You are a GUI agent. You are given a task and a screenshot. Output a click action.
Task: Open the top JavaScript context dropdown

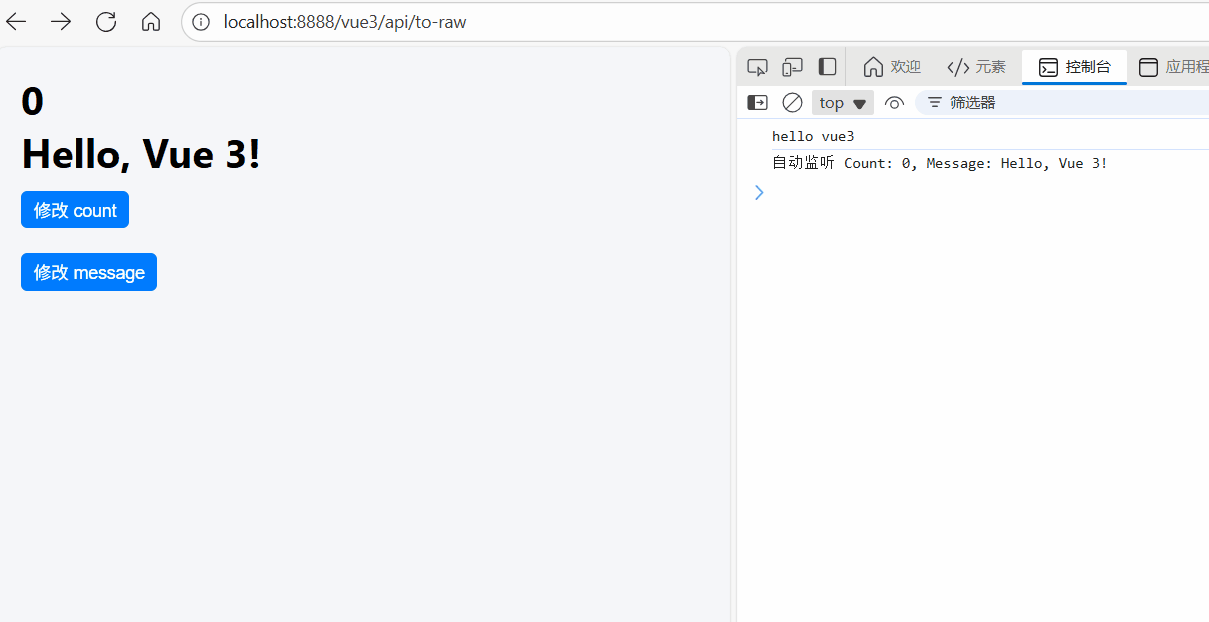tap(842, 103)
